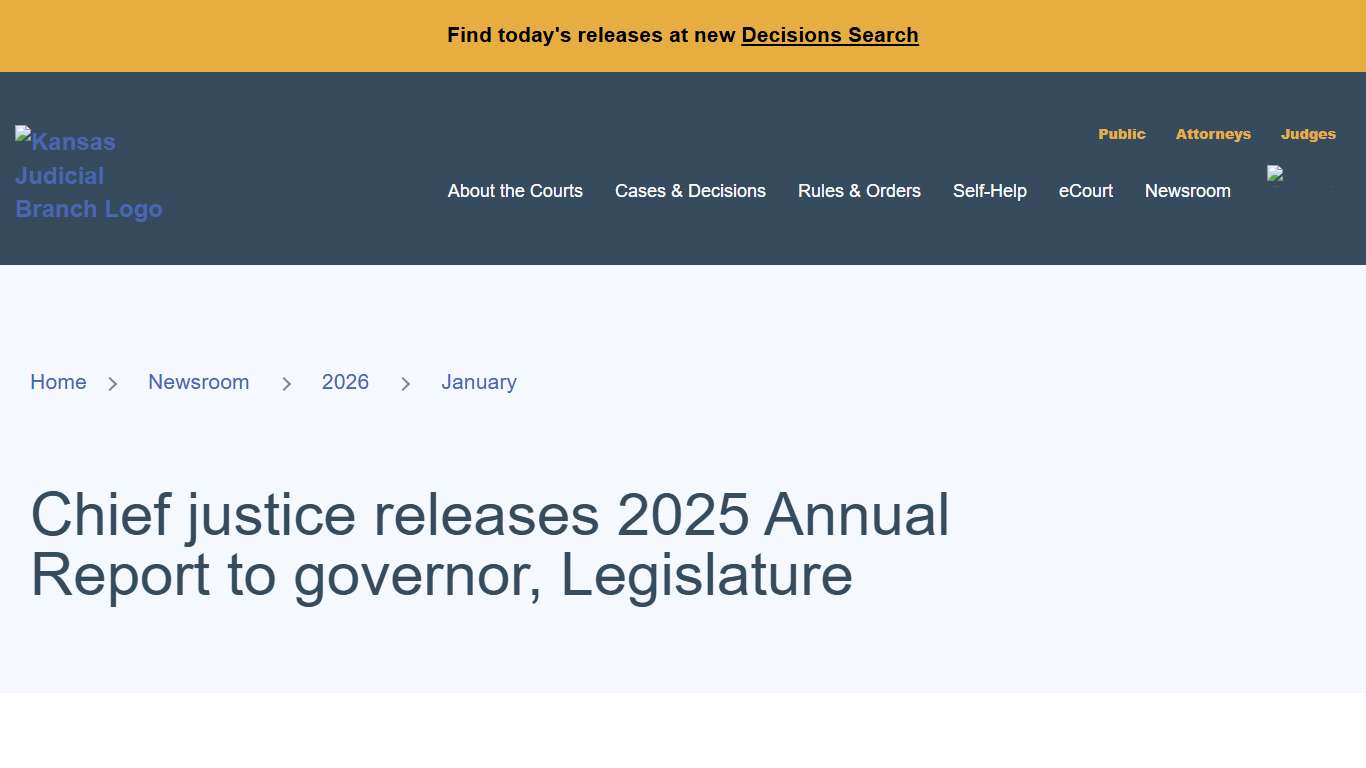The image size is (1366, 768).
Task: Select 2026 in the breadcrumb trail
Action: tap(345, 382)
